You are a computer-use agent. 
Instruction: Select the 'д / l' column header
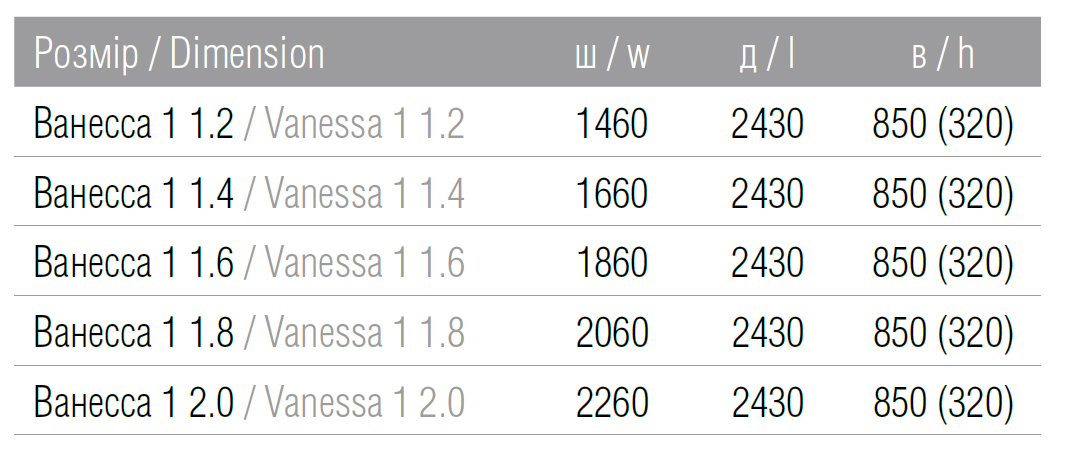(x=767, y=55)
